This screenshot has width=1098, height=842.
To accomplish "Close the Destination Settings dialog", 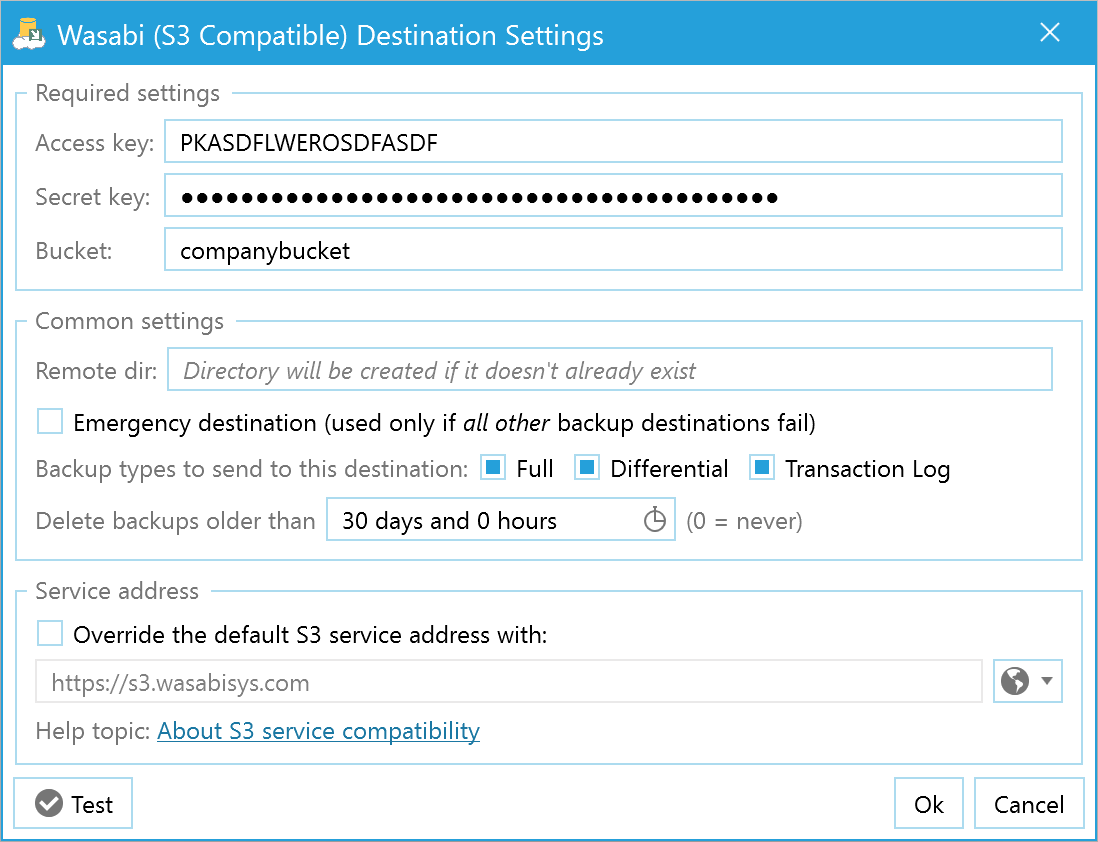I will [x=1050, y=32].
